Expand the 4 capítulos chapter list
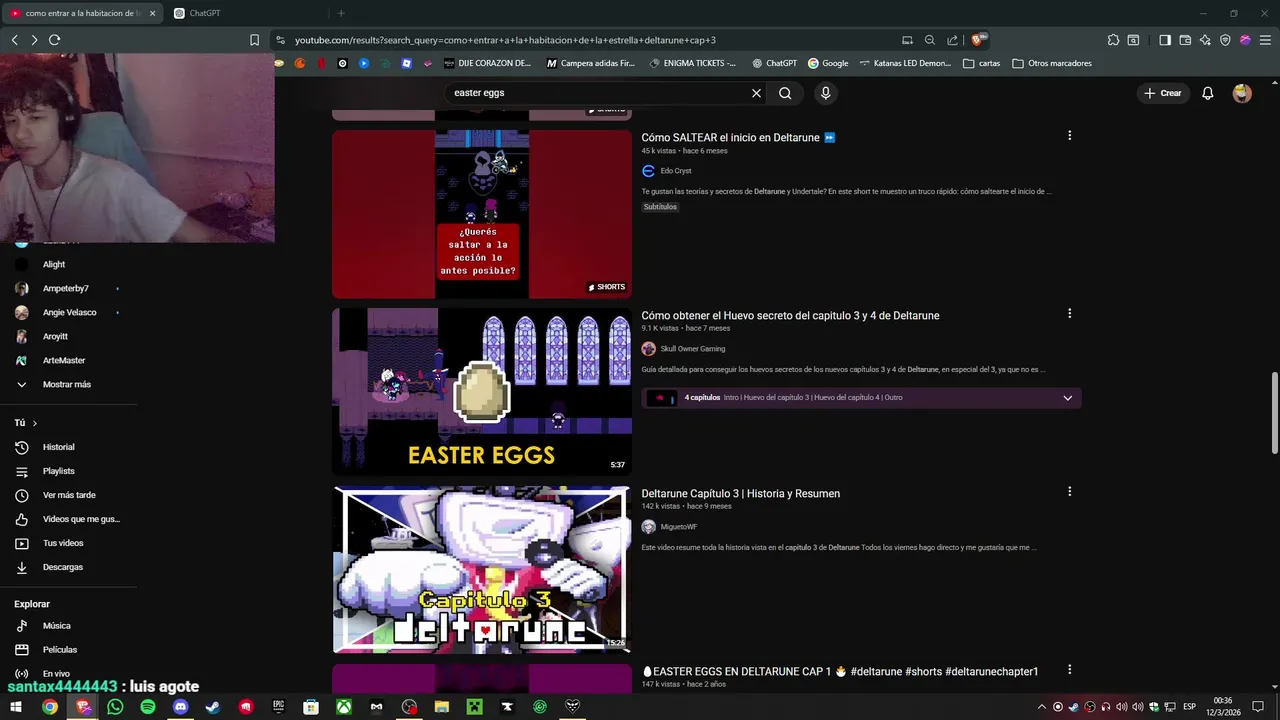Image resolution: width=1280 pixels, height=720 pixels. click(x=1067, y=398)
